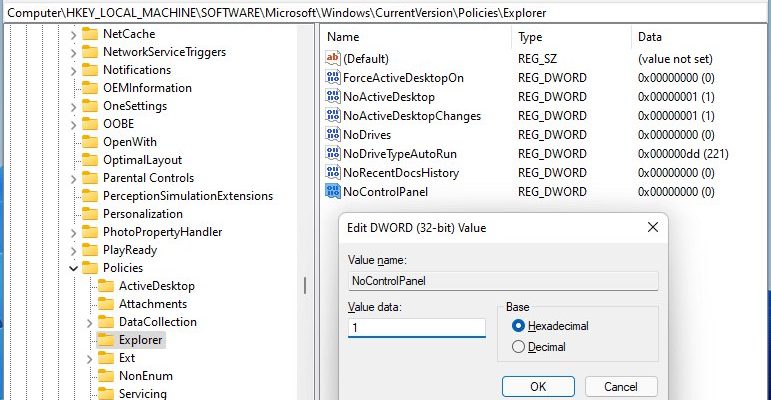The width and height of the screenshot is (771, 400).
Task: Open the Personalization folder icon
Action: (x=90, y=214)
